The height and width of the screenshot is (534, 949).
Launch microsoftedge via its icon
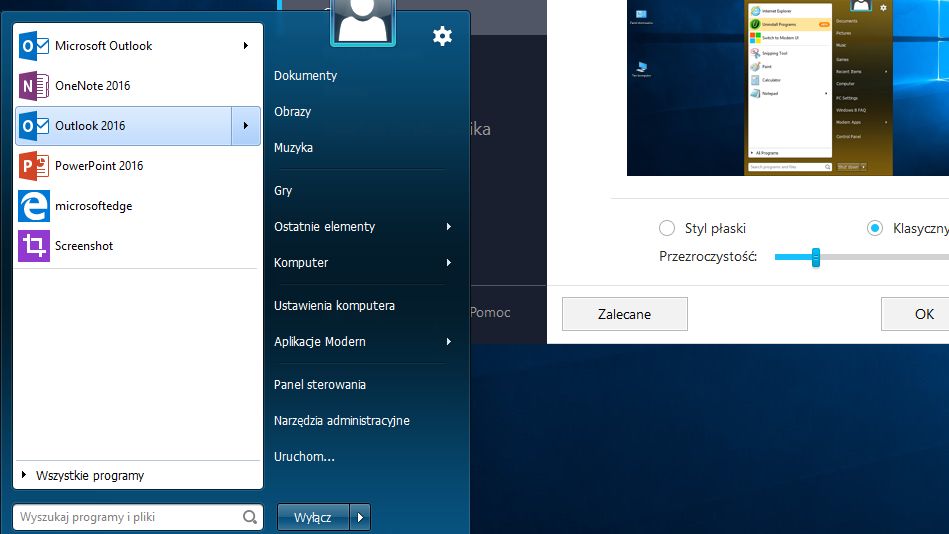click(x=34, y=206)
